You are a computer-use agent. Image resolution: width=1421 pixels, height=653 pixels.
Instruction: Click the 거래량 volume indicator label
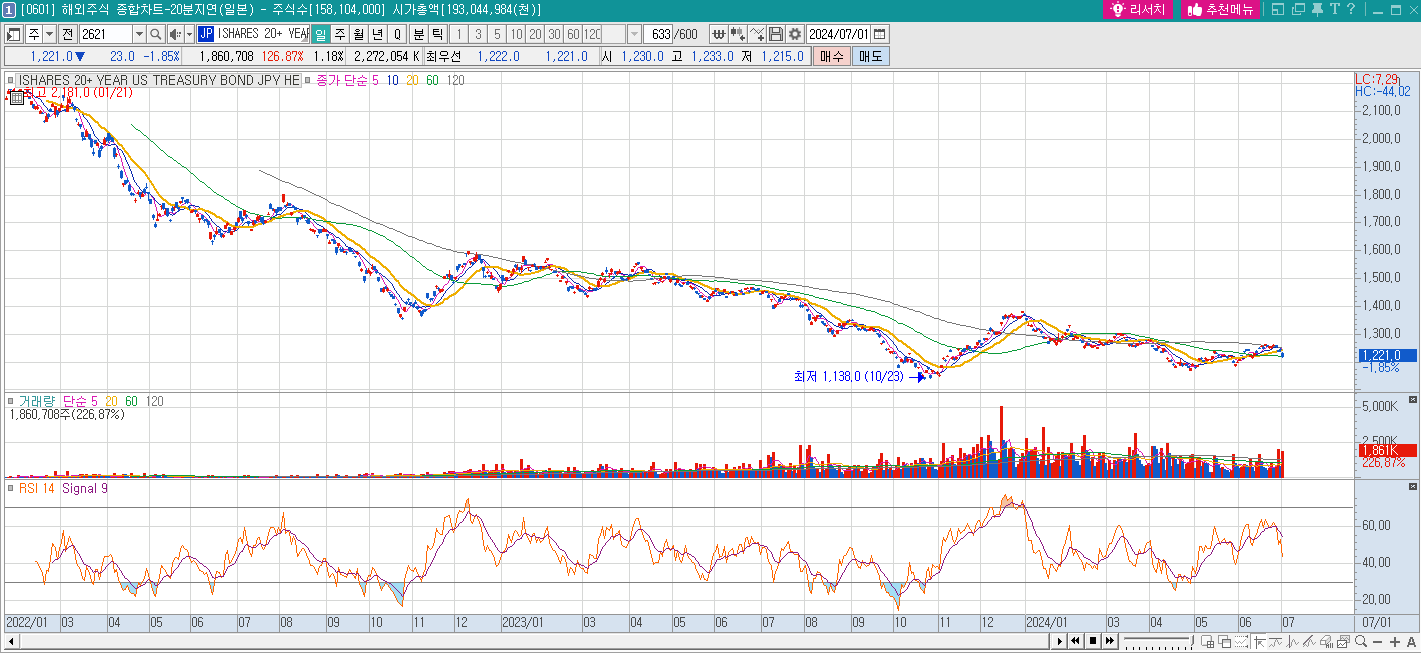click(x=37, y=401)
